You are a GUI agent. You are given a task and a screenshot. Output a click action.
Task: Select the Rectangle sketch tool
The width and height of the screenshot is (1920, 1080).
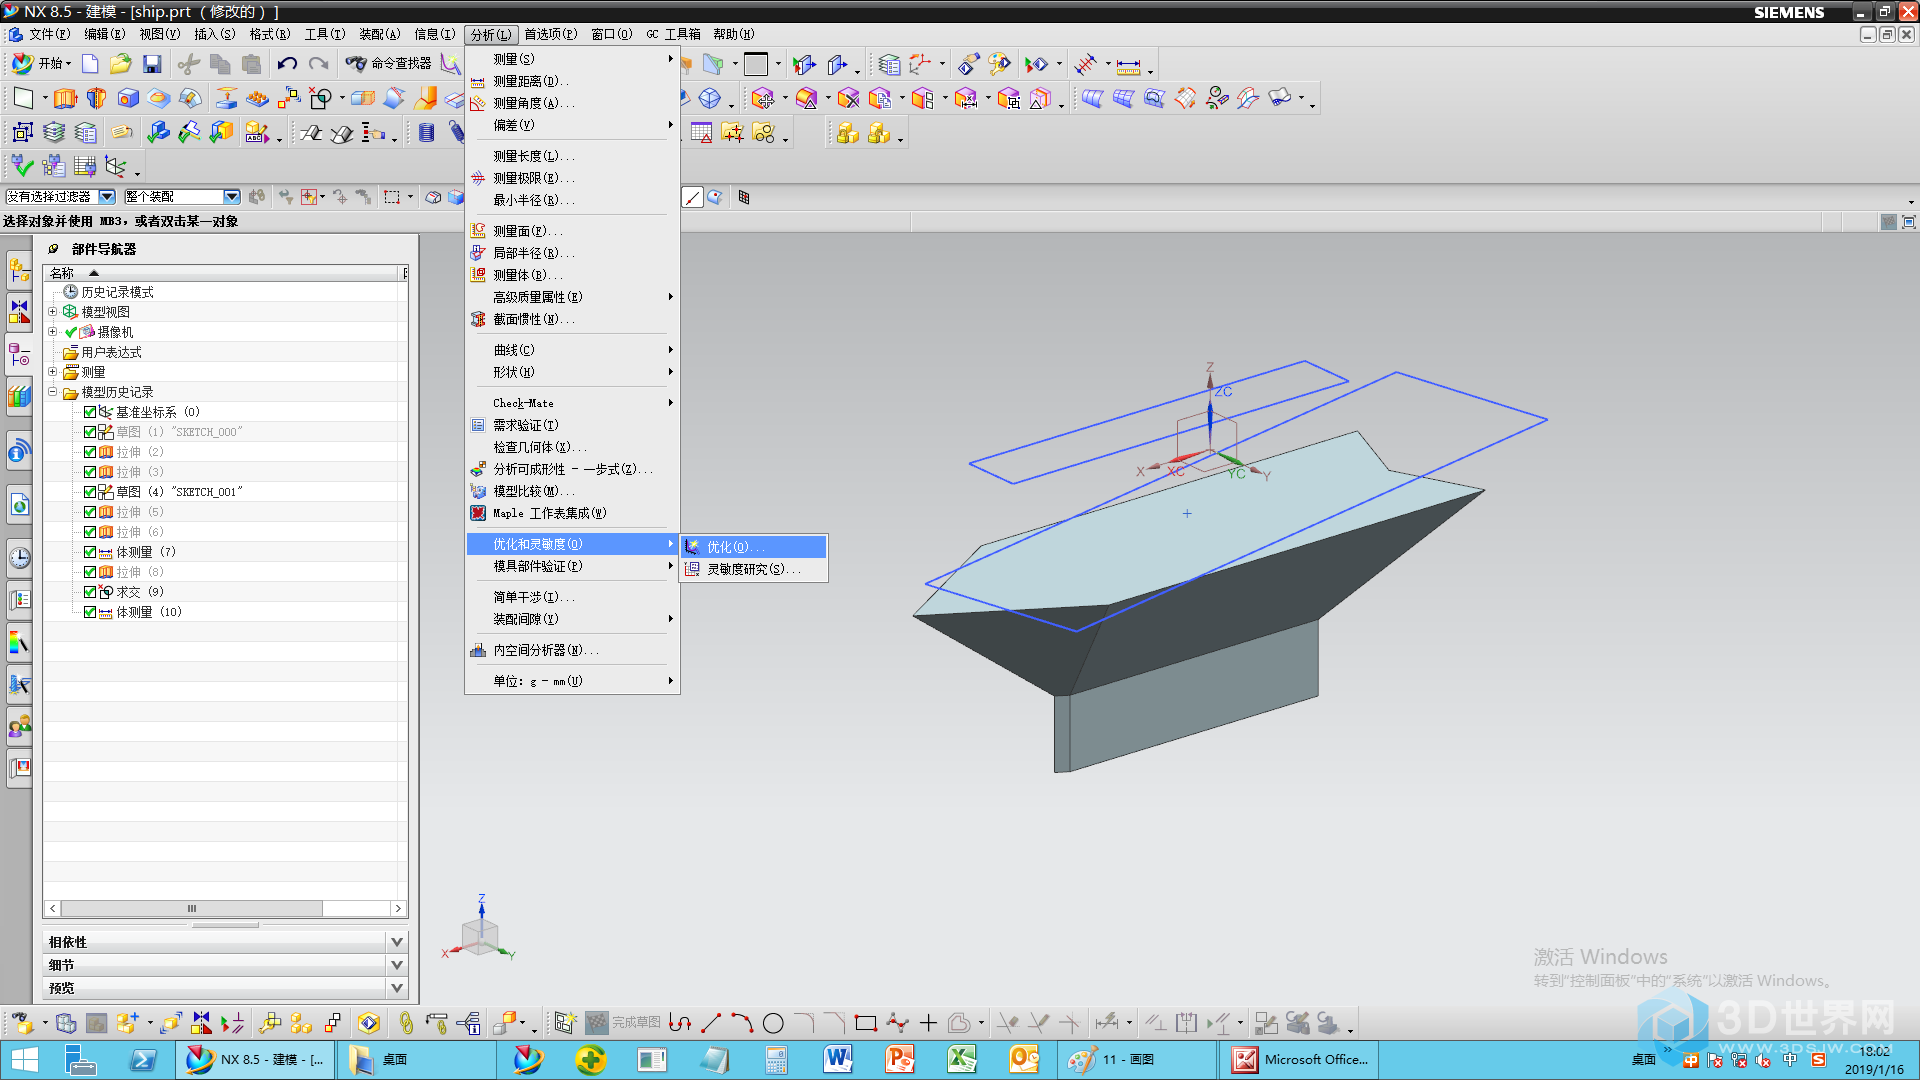(x=866, y=1023)
